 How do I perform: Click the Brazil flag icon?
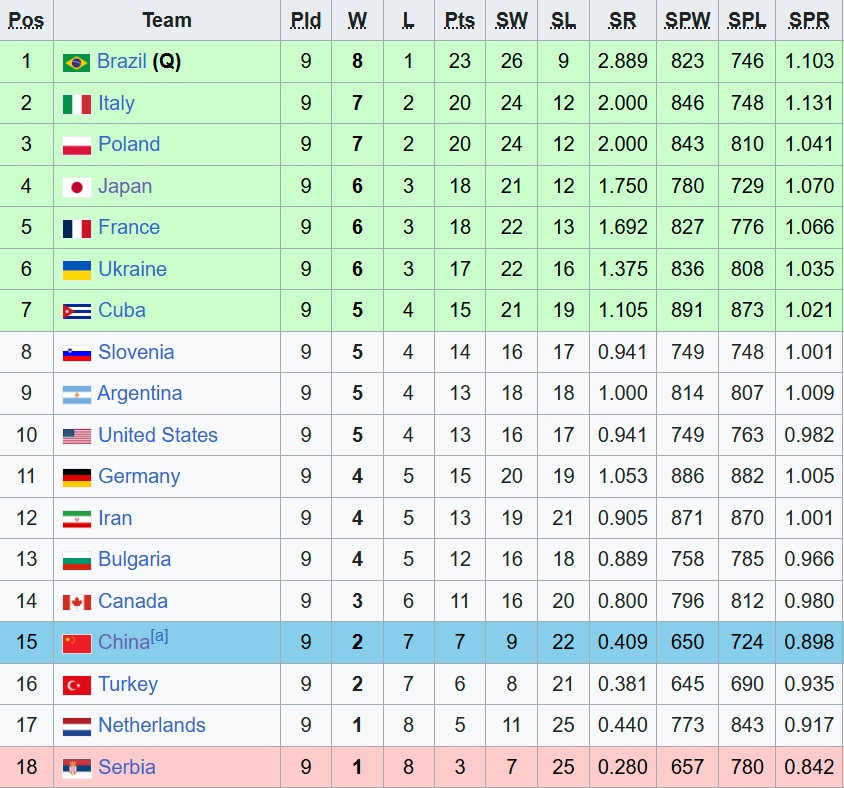point(76,62)
